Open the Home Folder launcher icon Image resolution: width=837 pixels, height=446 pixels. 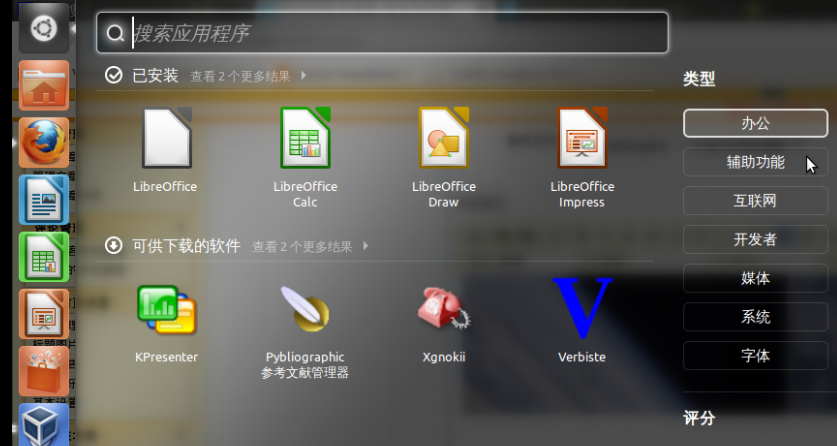(x=44, y=85)
